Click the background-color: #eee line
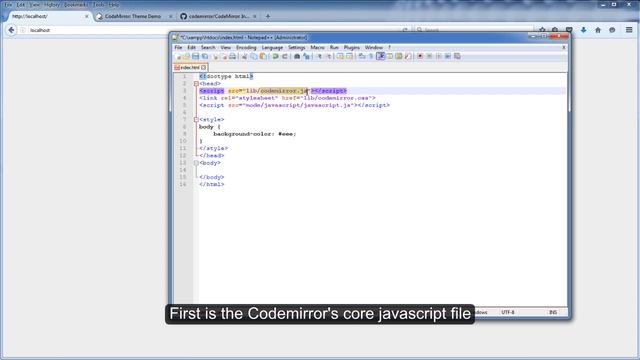The image size is (640, 360). (255, 134)
